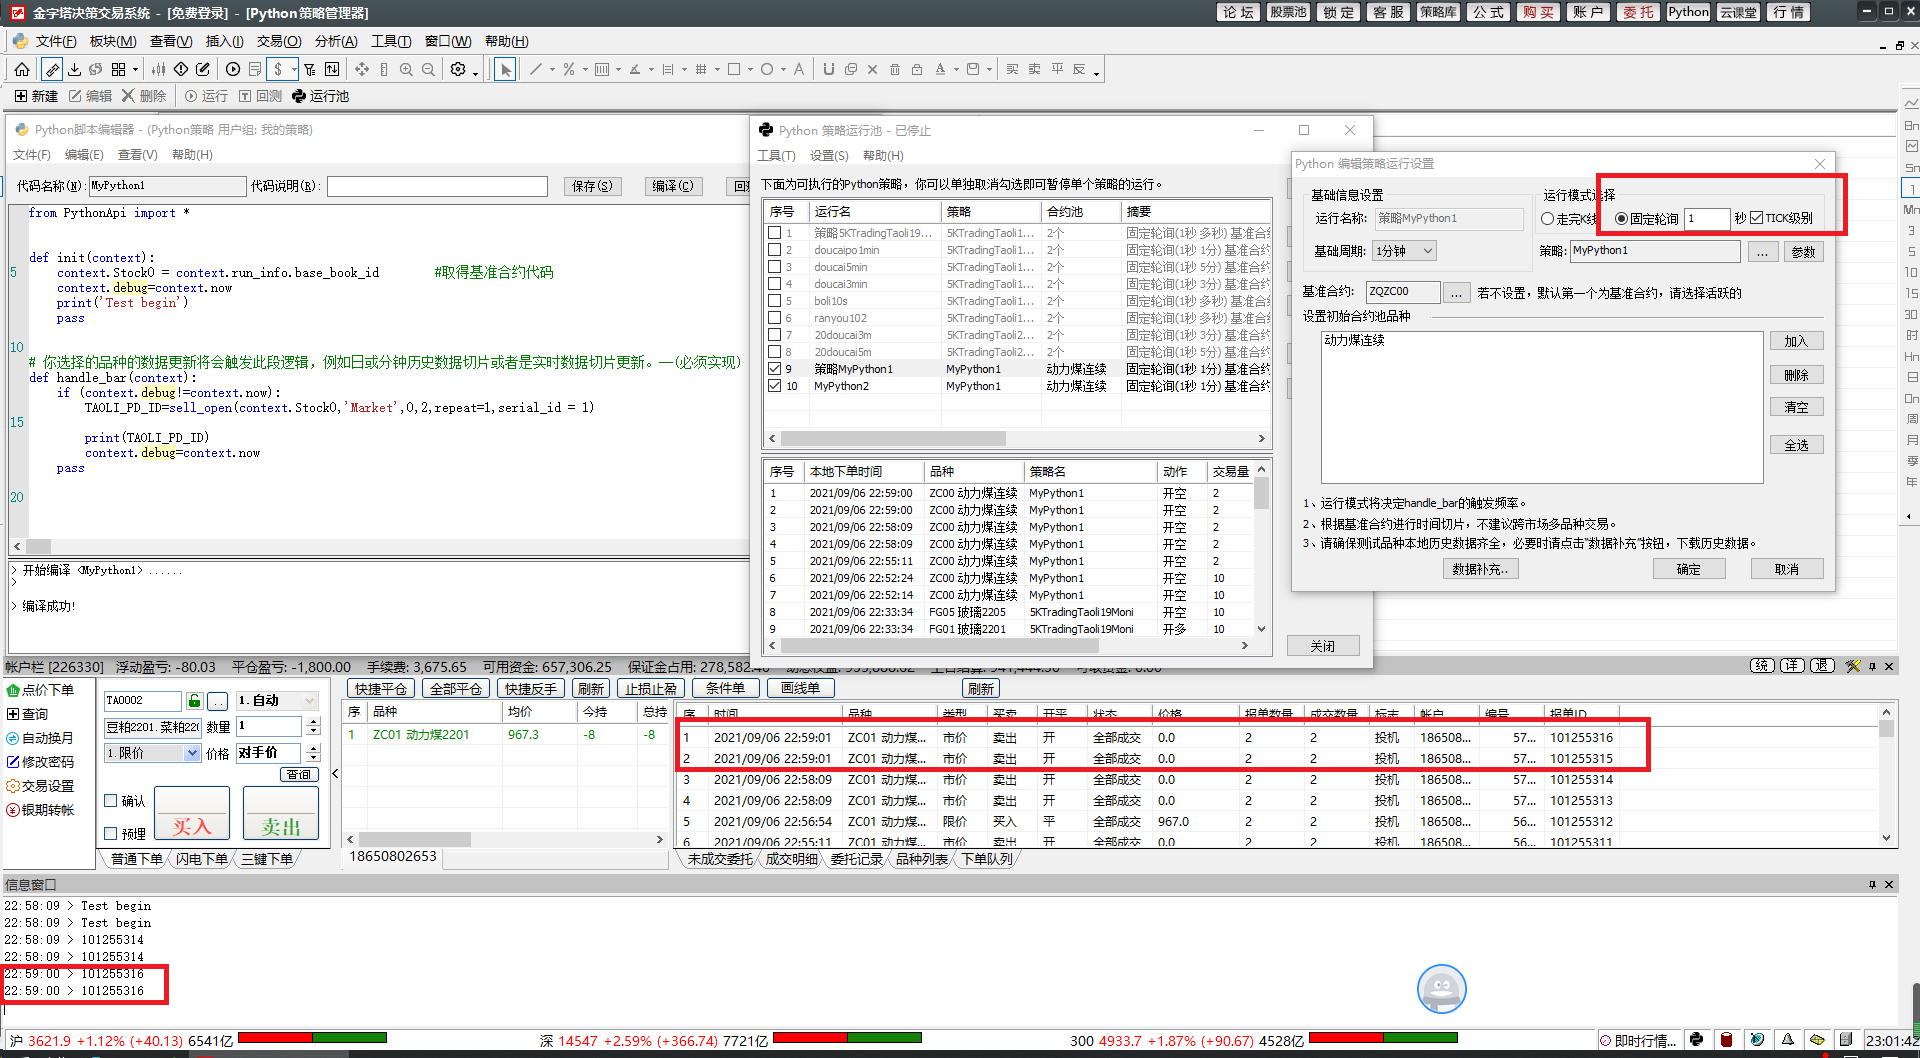Click the move crosshair arrows icon
This screenshot has width=1920, height=1058.
click(362, 69)
